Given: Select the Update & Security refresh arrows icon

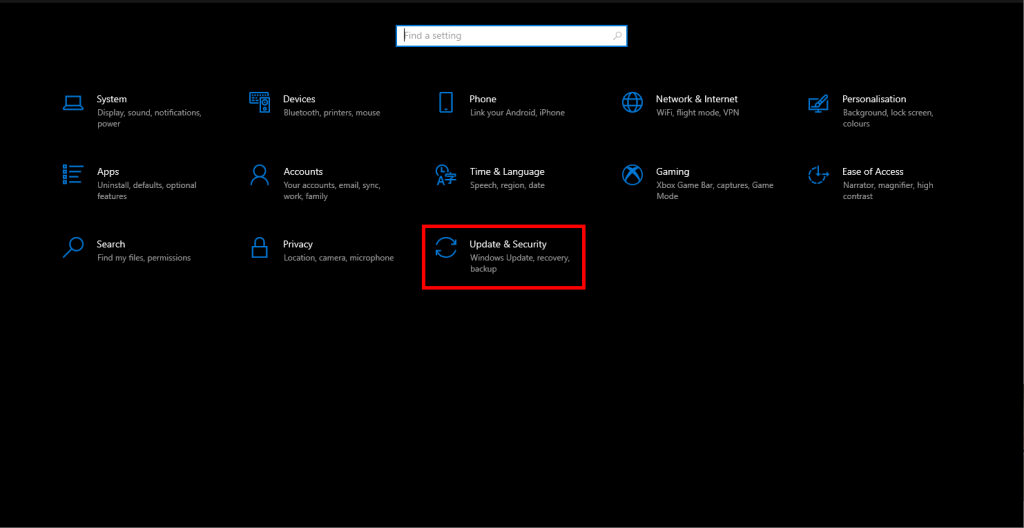Looking at the screenshot, I should click(446, 248).
